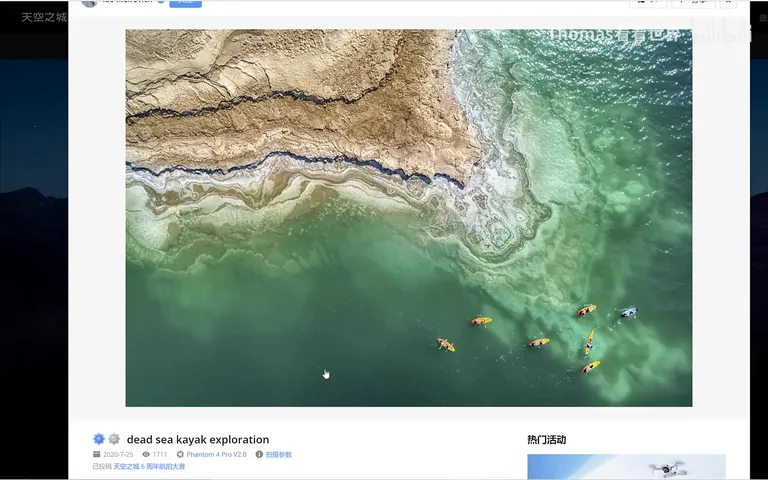The height and width of the screenshot is (480, 768).
Task: Open the Phantom 4 Pro V2.0 link
Action: coord(216,455)
